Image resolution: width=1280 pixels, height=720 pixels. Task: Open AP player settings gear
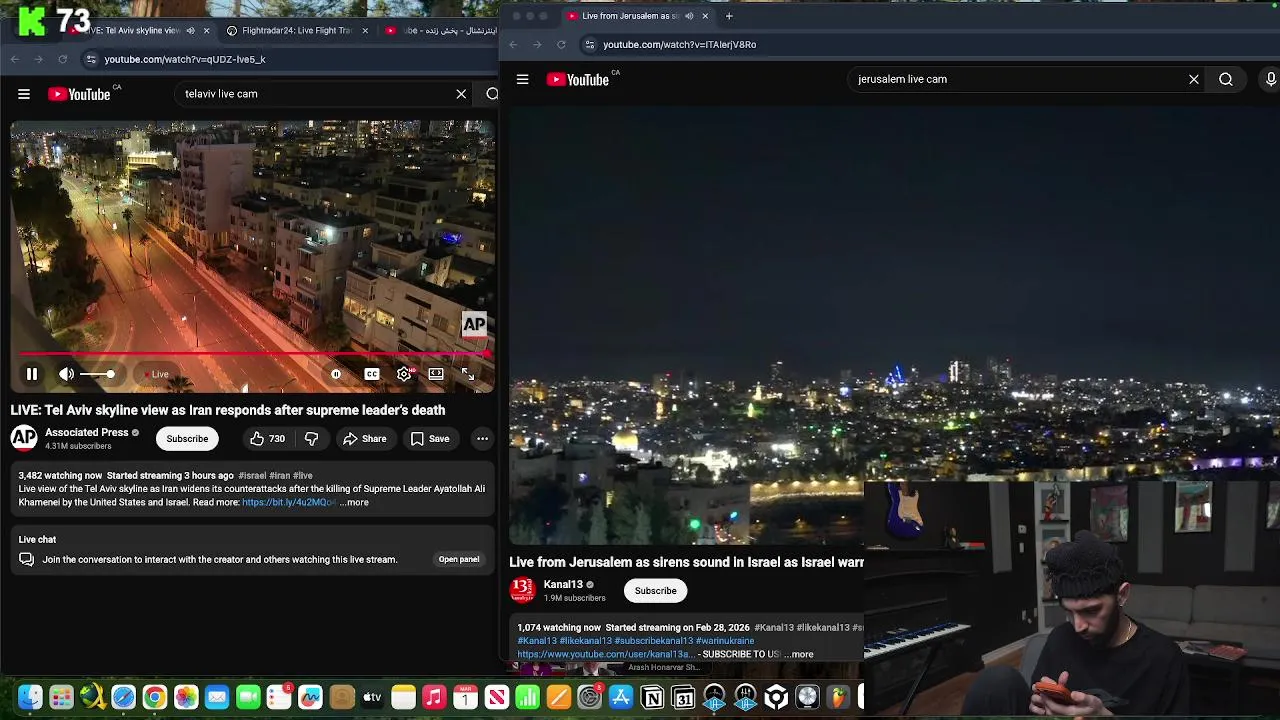(404, 374)
